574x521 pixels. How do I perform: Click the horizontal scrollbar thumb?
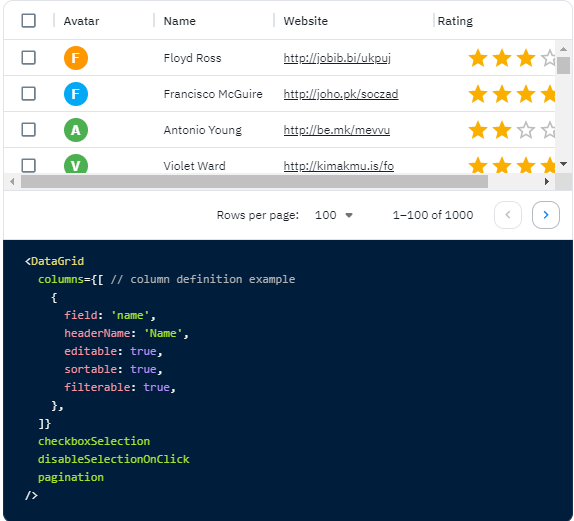tap(254, 181)
